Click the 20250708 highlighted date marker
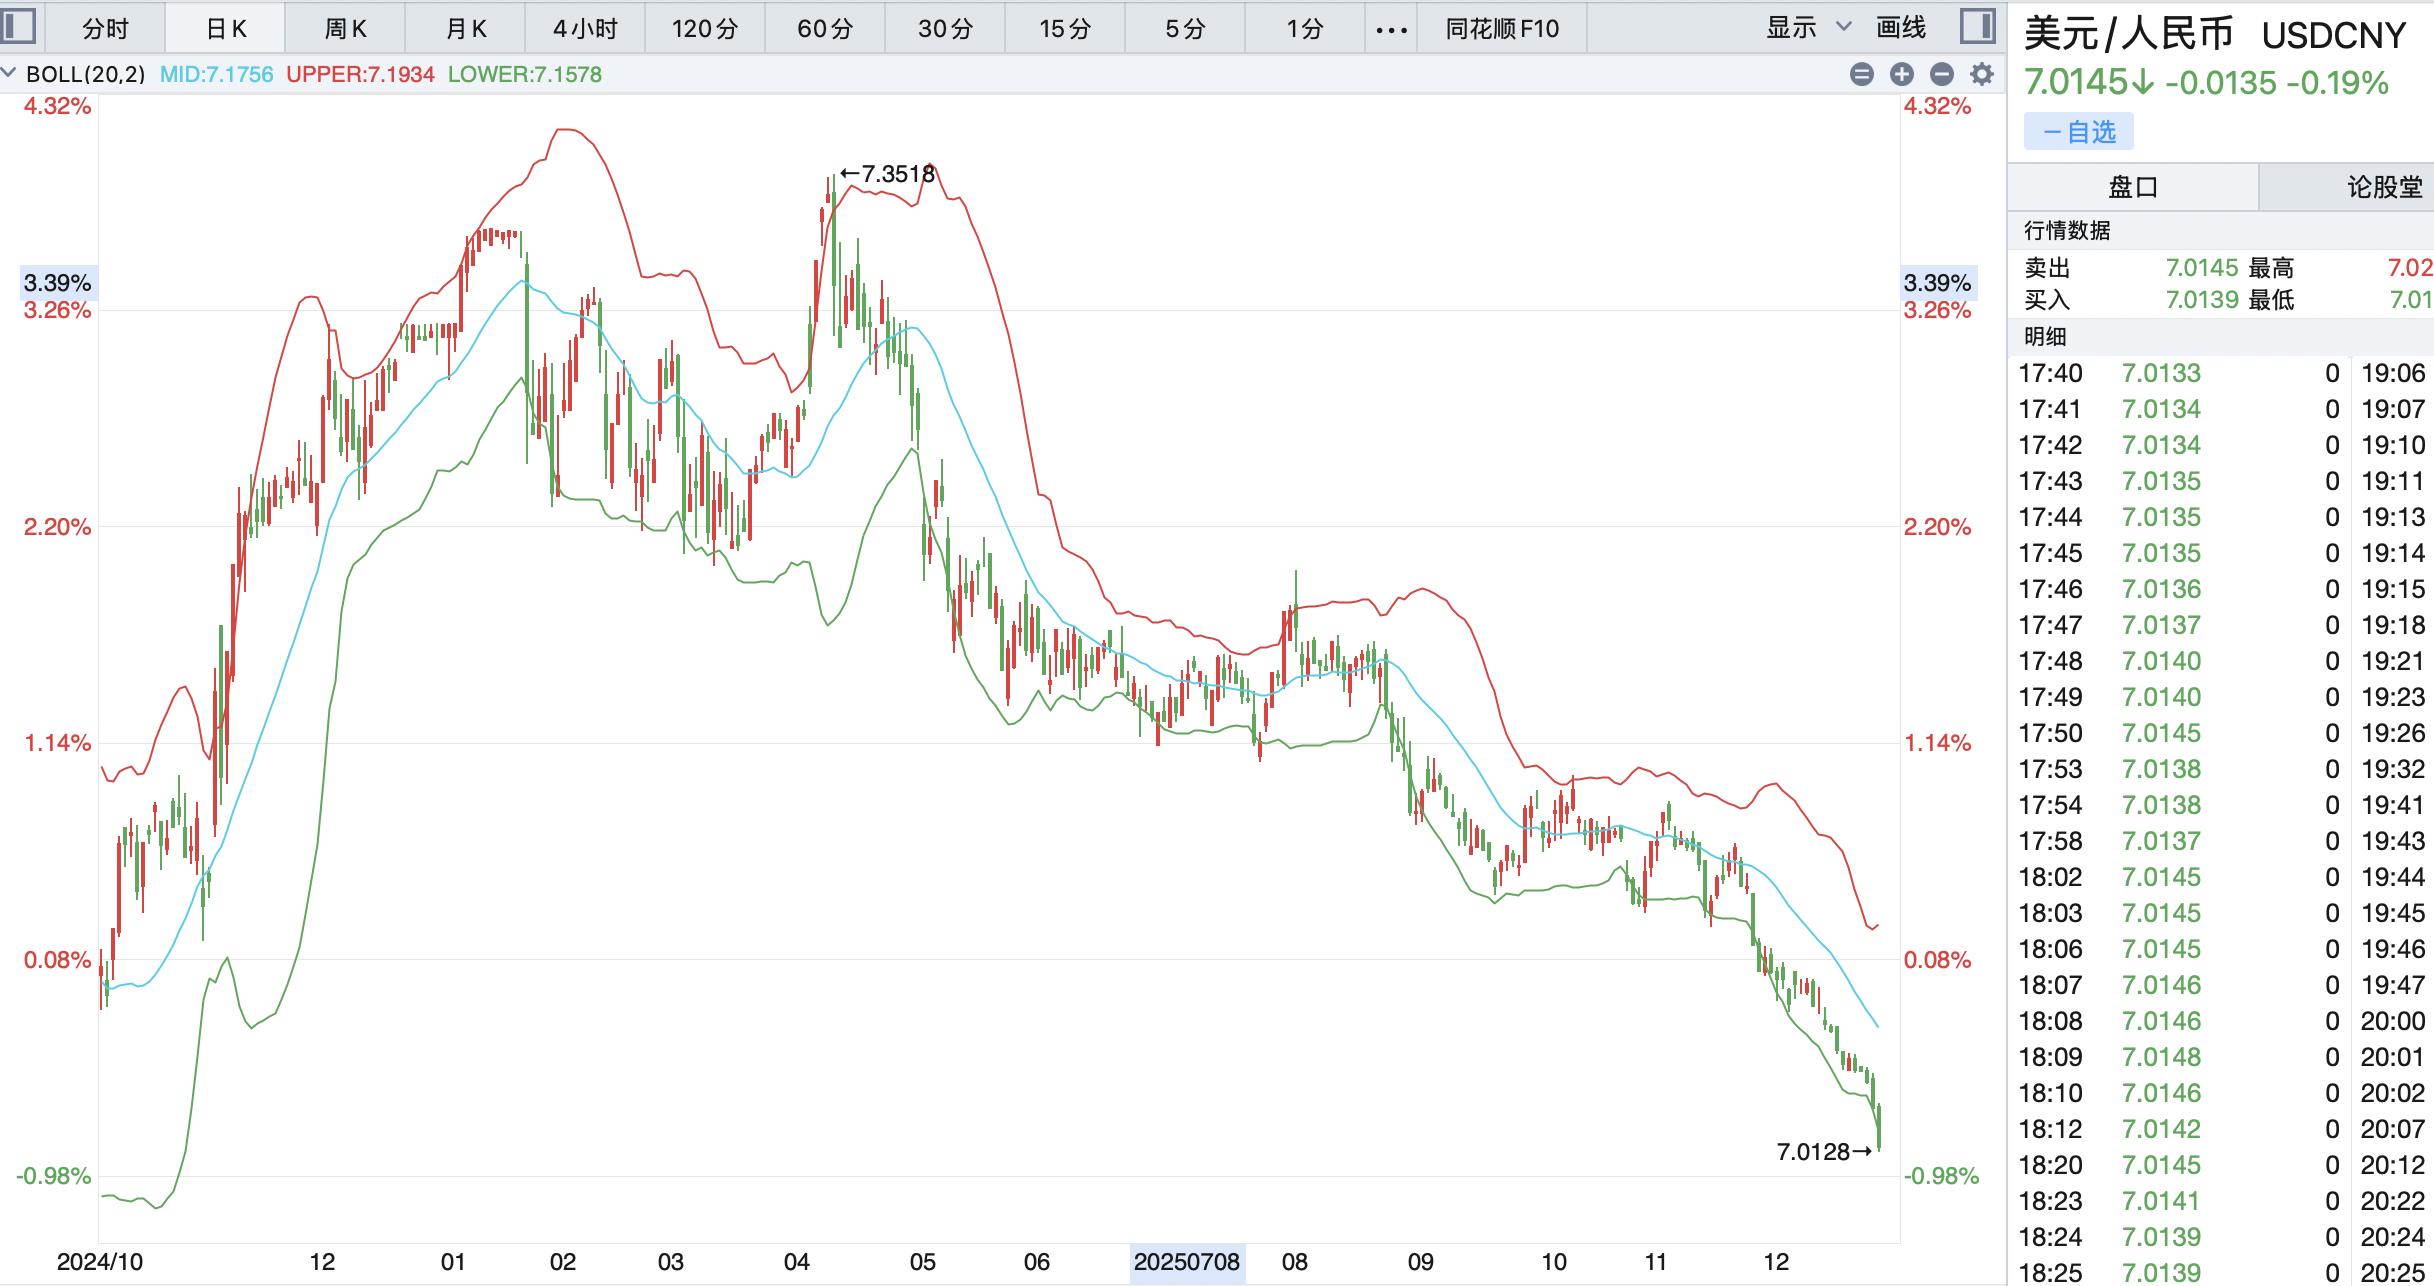This screenshot has height=1286, width=2434. (x=1186, y=1262)
